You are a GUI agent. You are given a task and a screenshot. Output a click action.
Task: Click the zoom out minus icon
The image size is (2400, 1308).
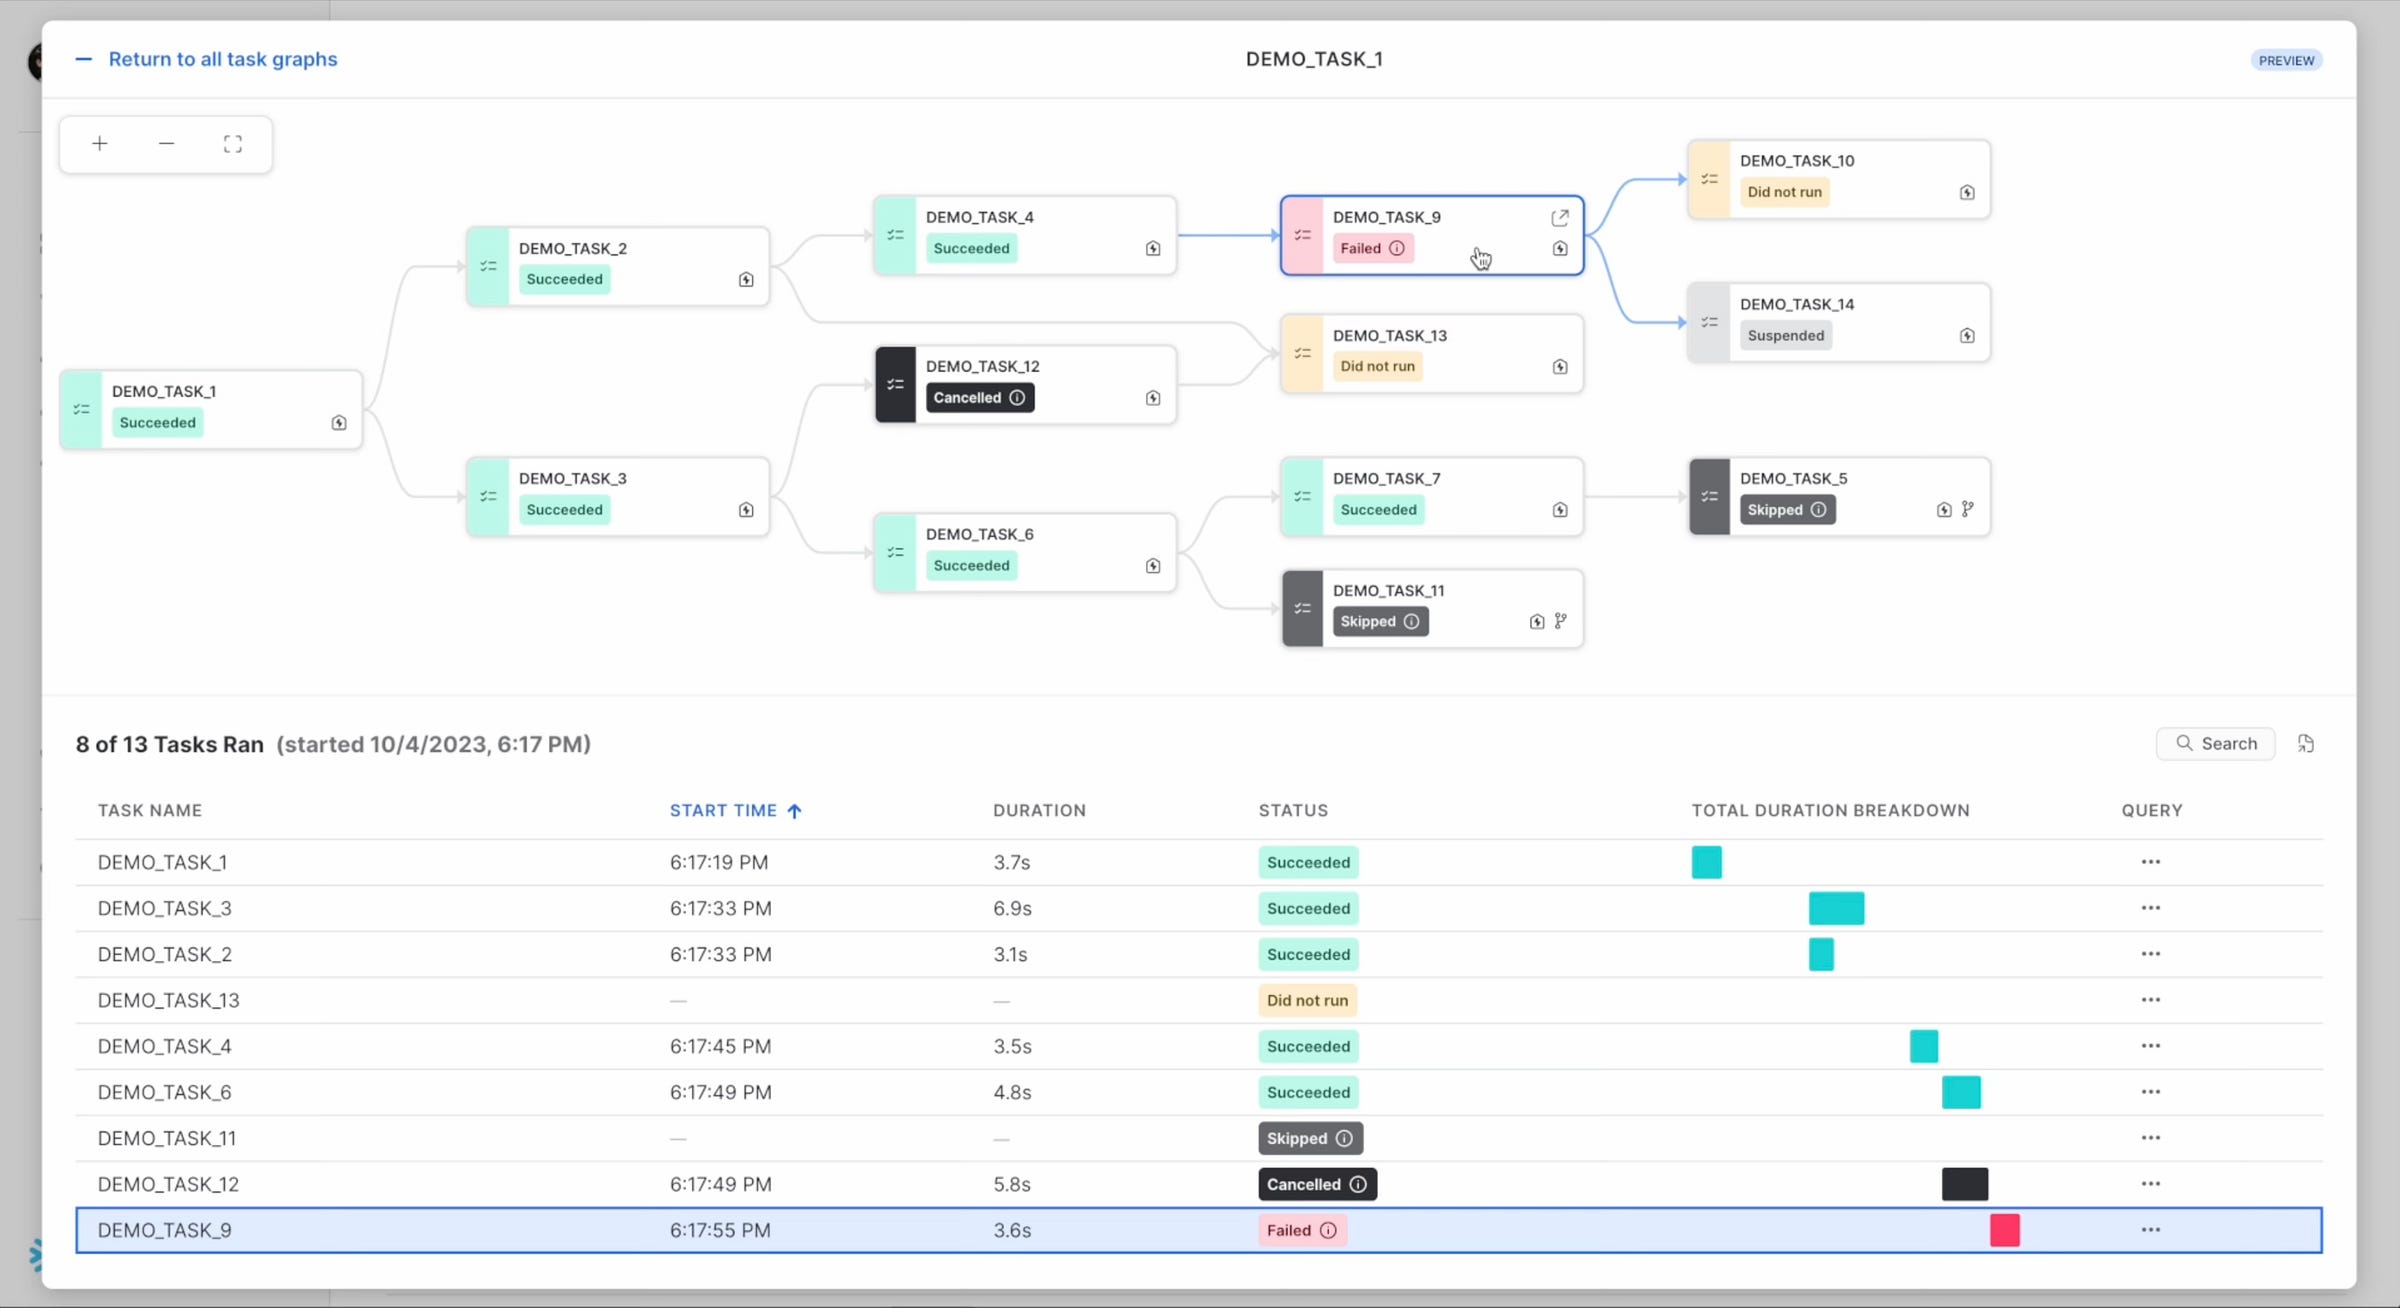click(x=166, y=144)
